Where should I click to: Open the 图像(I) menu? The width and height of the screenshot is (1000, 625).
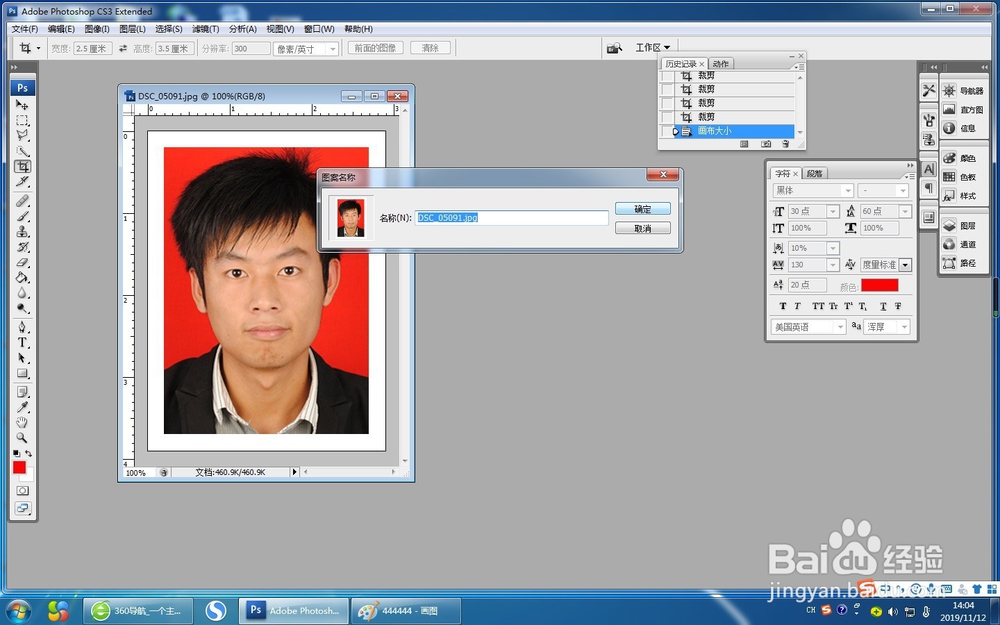pos(97,29)
